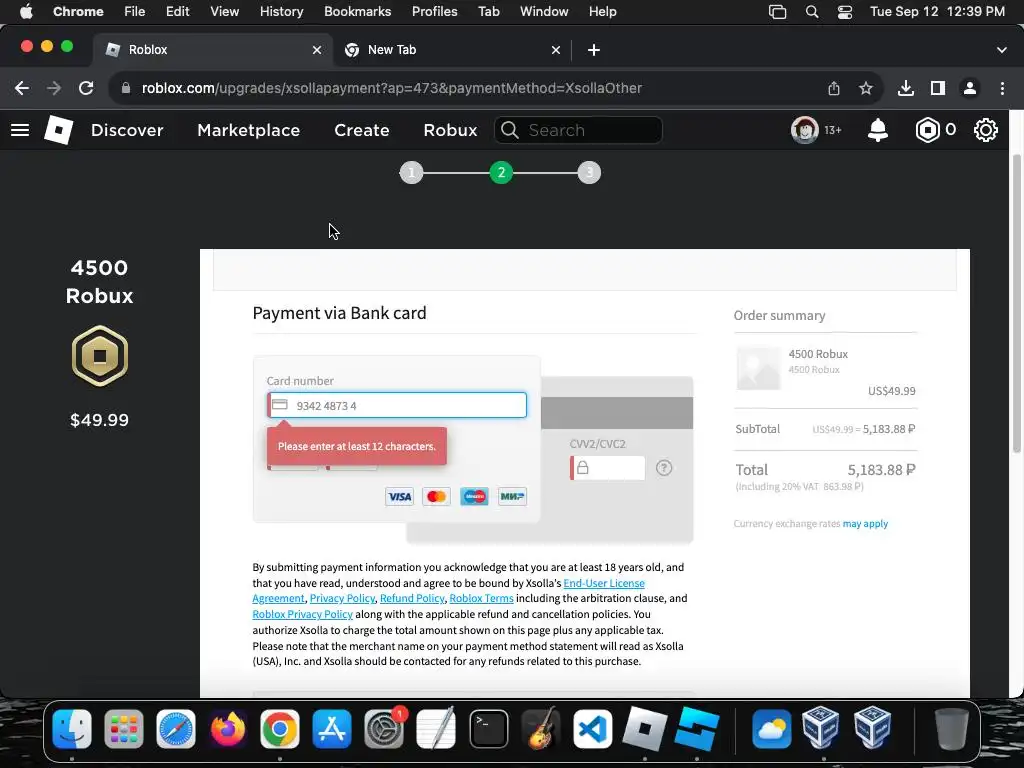Image resolution: width=1024 pixels, height=768 pixels.
Task: Open the Profiles menu
Action: pyautogui.click(x=434, y=12)
